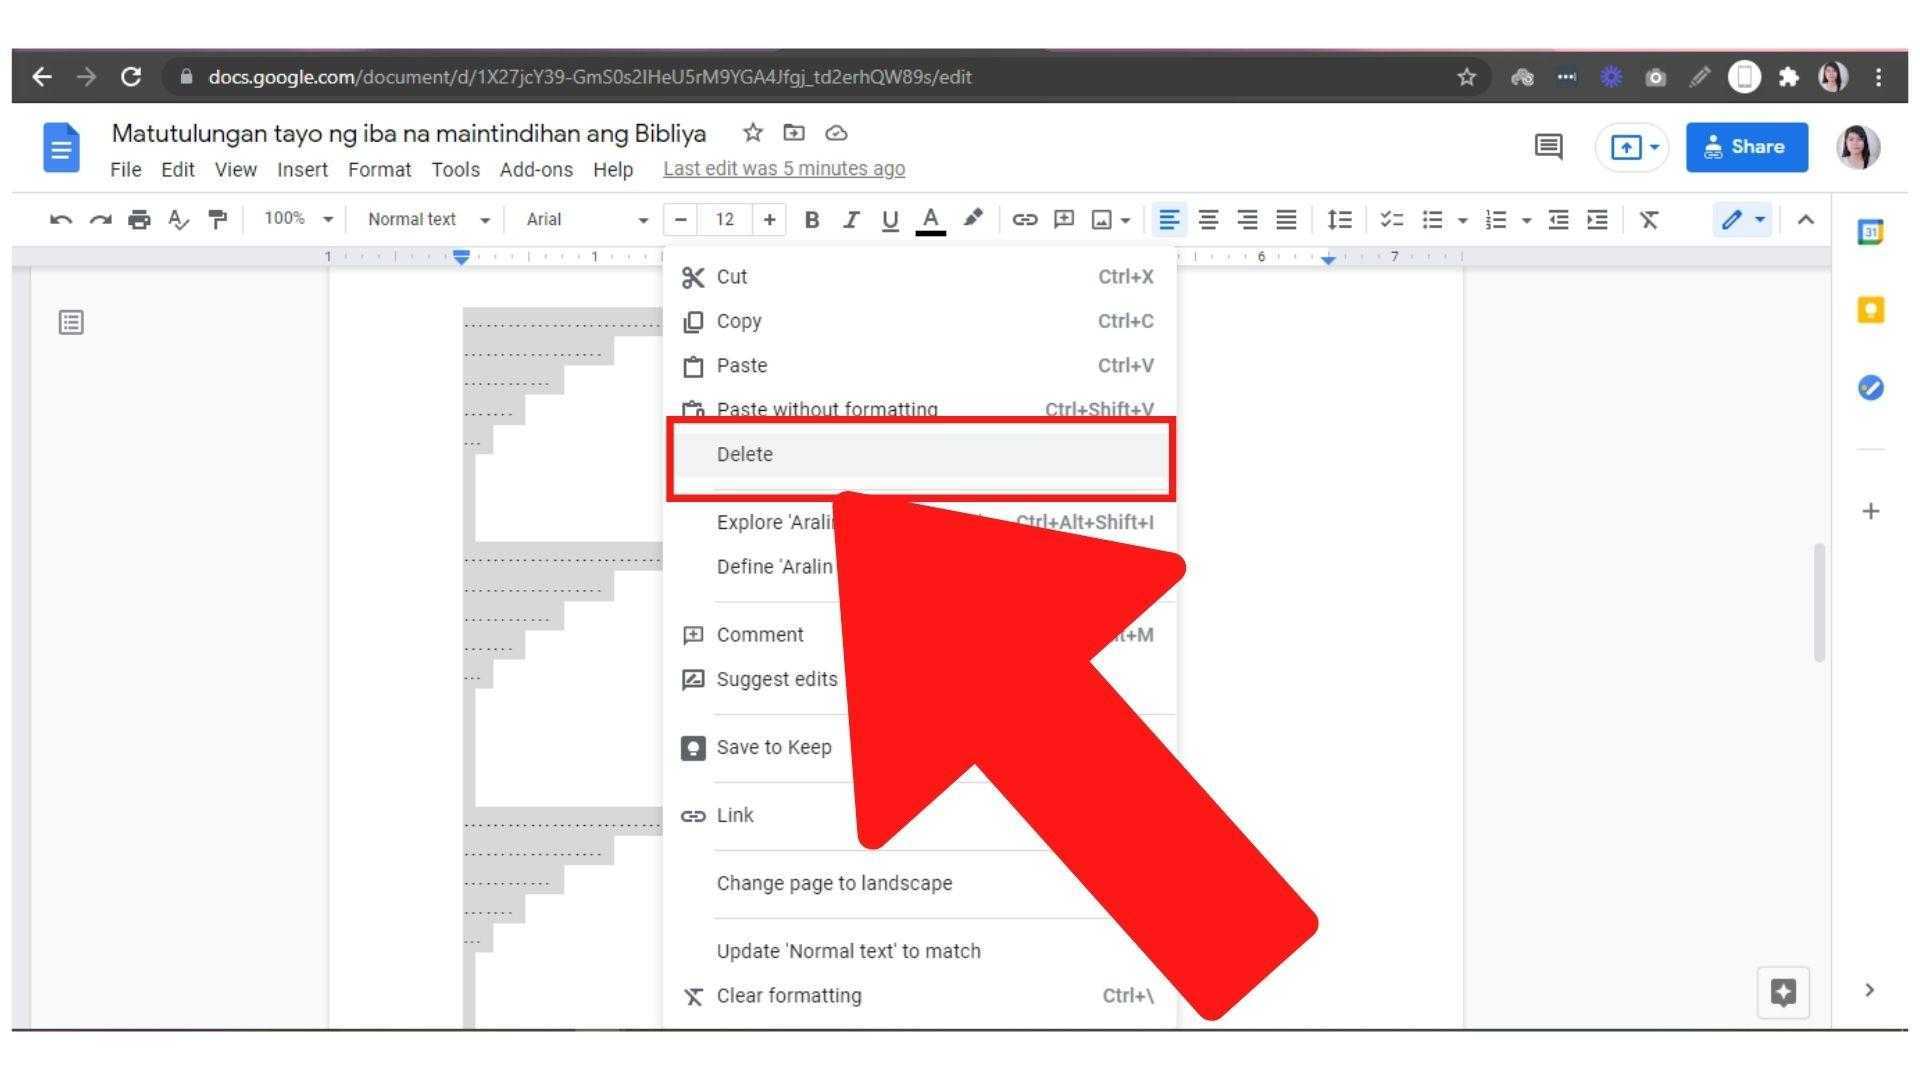Viewport: 1920px width, 1080px height.
Task: Select the Paint format roller icon
Action: (217, 220)
